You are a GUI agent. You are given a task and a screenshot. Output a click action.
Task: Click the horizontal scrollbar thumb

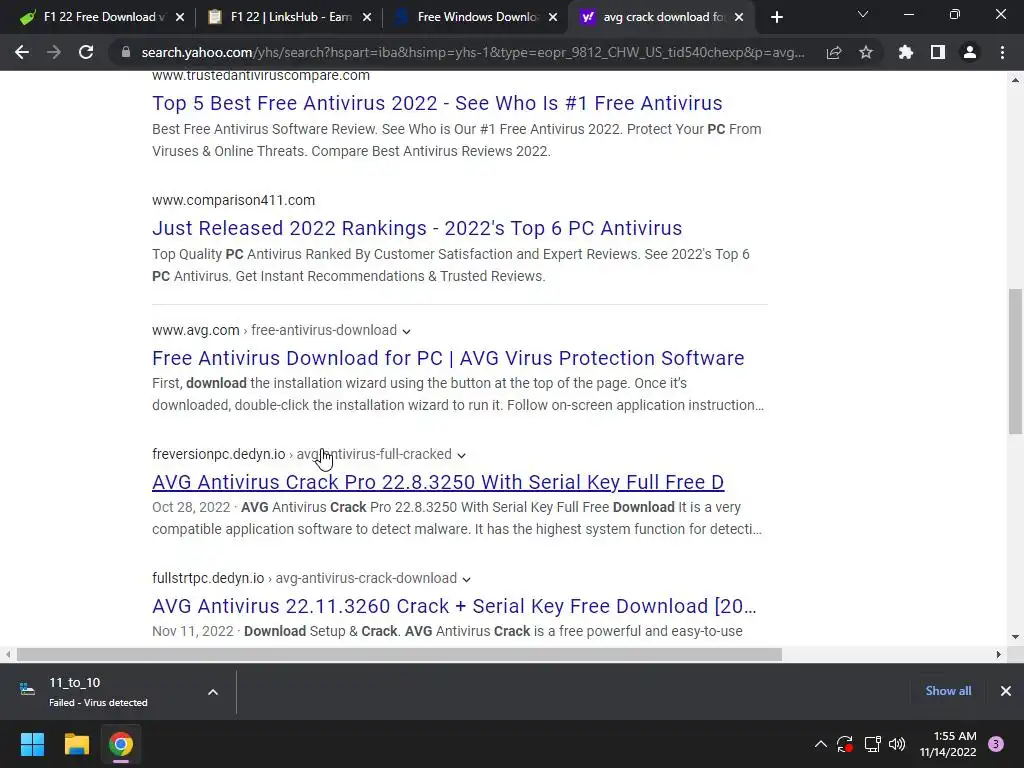pyautogui.click(x=399, y=654)
